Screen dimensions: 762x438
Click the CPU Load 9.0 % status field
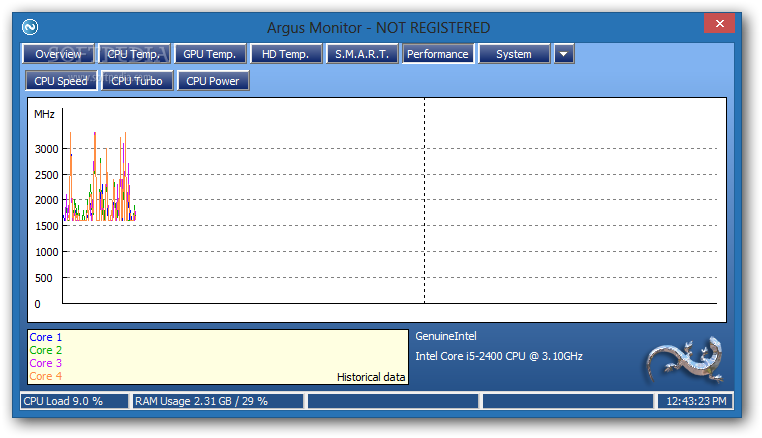(x=74, y=401)
